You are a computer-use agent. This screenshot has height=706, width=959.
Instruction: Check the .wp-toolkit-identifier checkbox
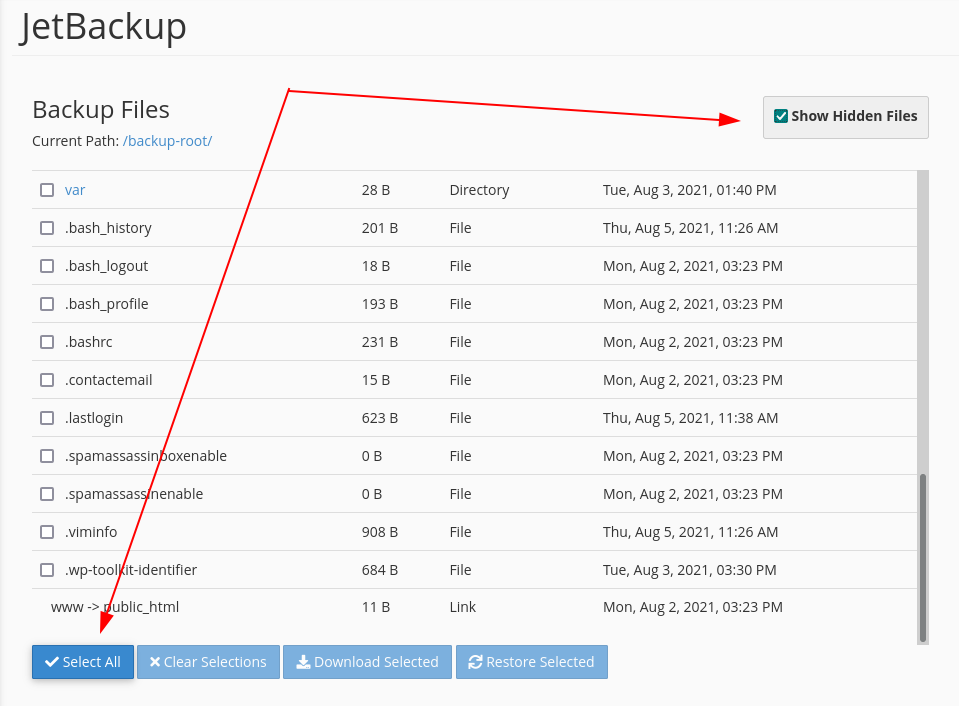(47, 570)
